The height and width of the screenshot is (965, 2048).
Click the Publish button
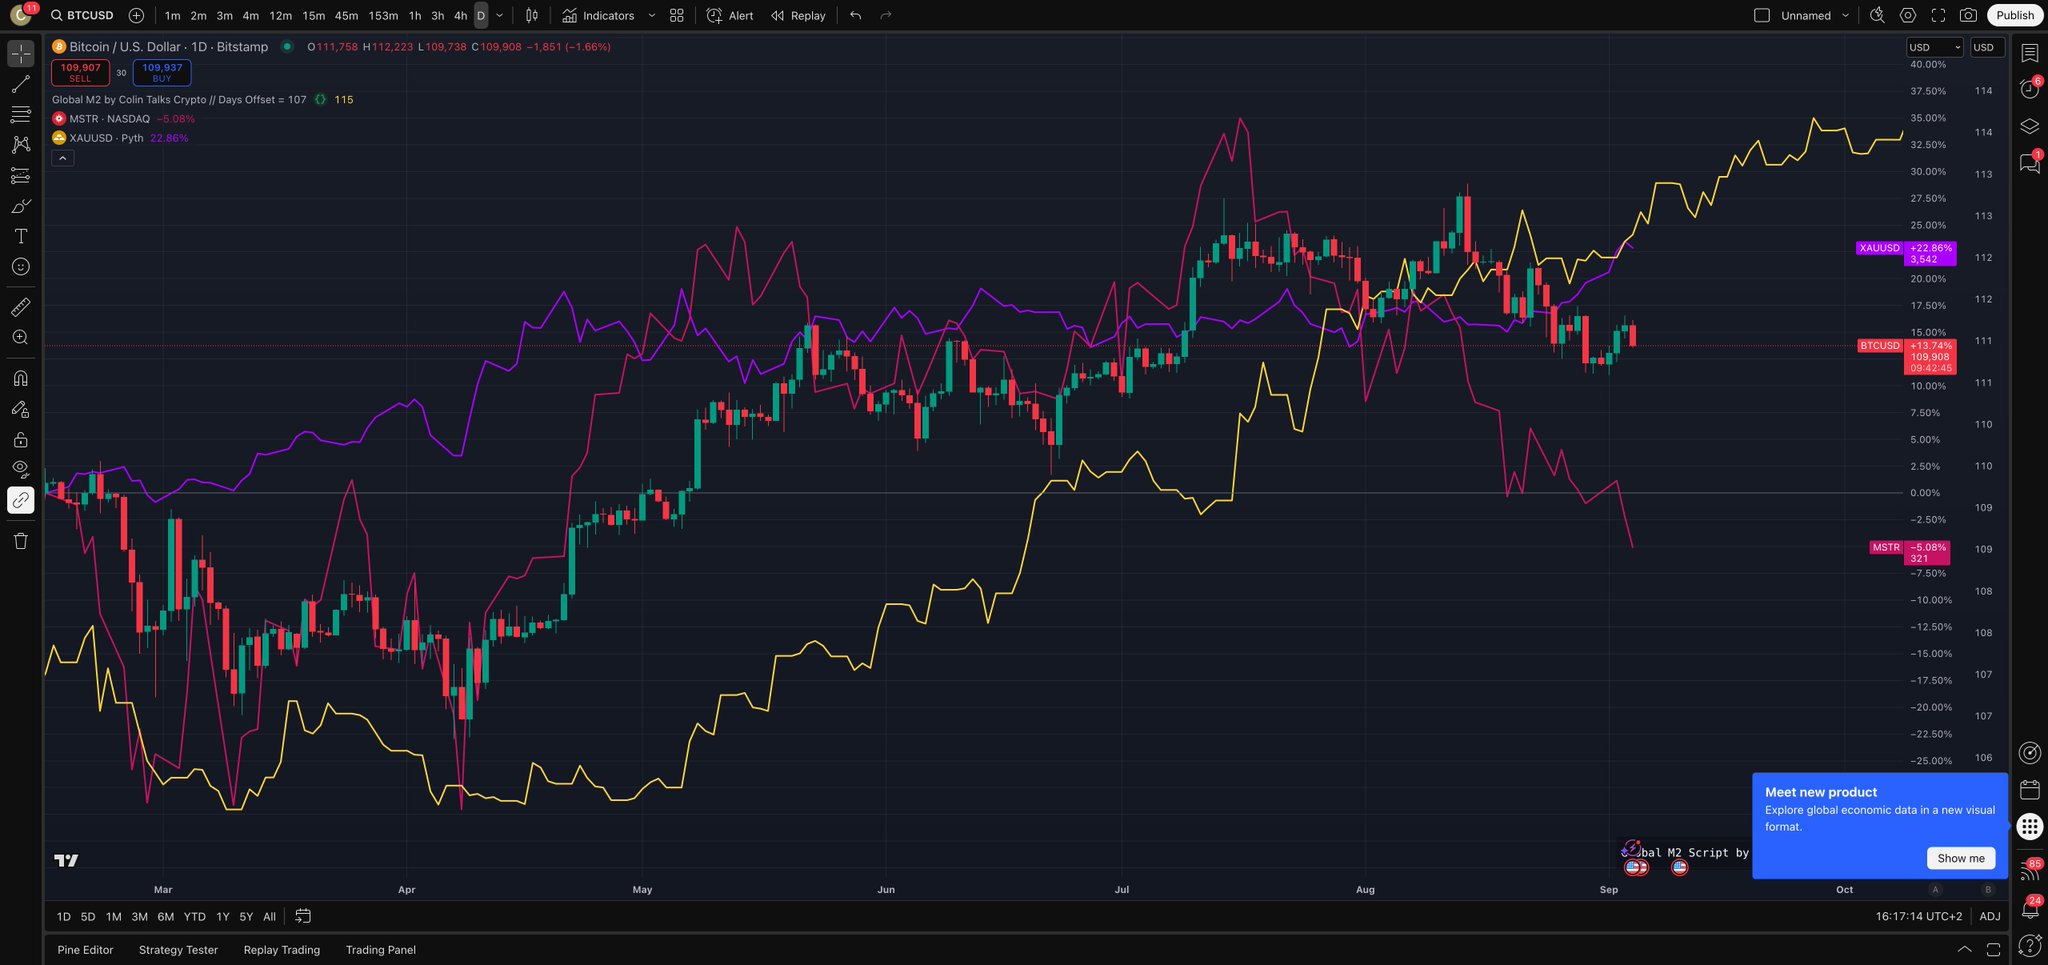pyautogui.click(x=2015, y=16)
